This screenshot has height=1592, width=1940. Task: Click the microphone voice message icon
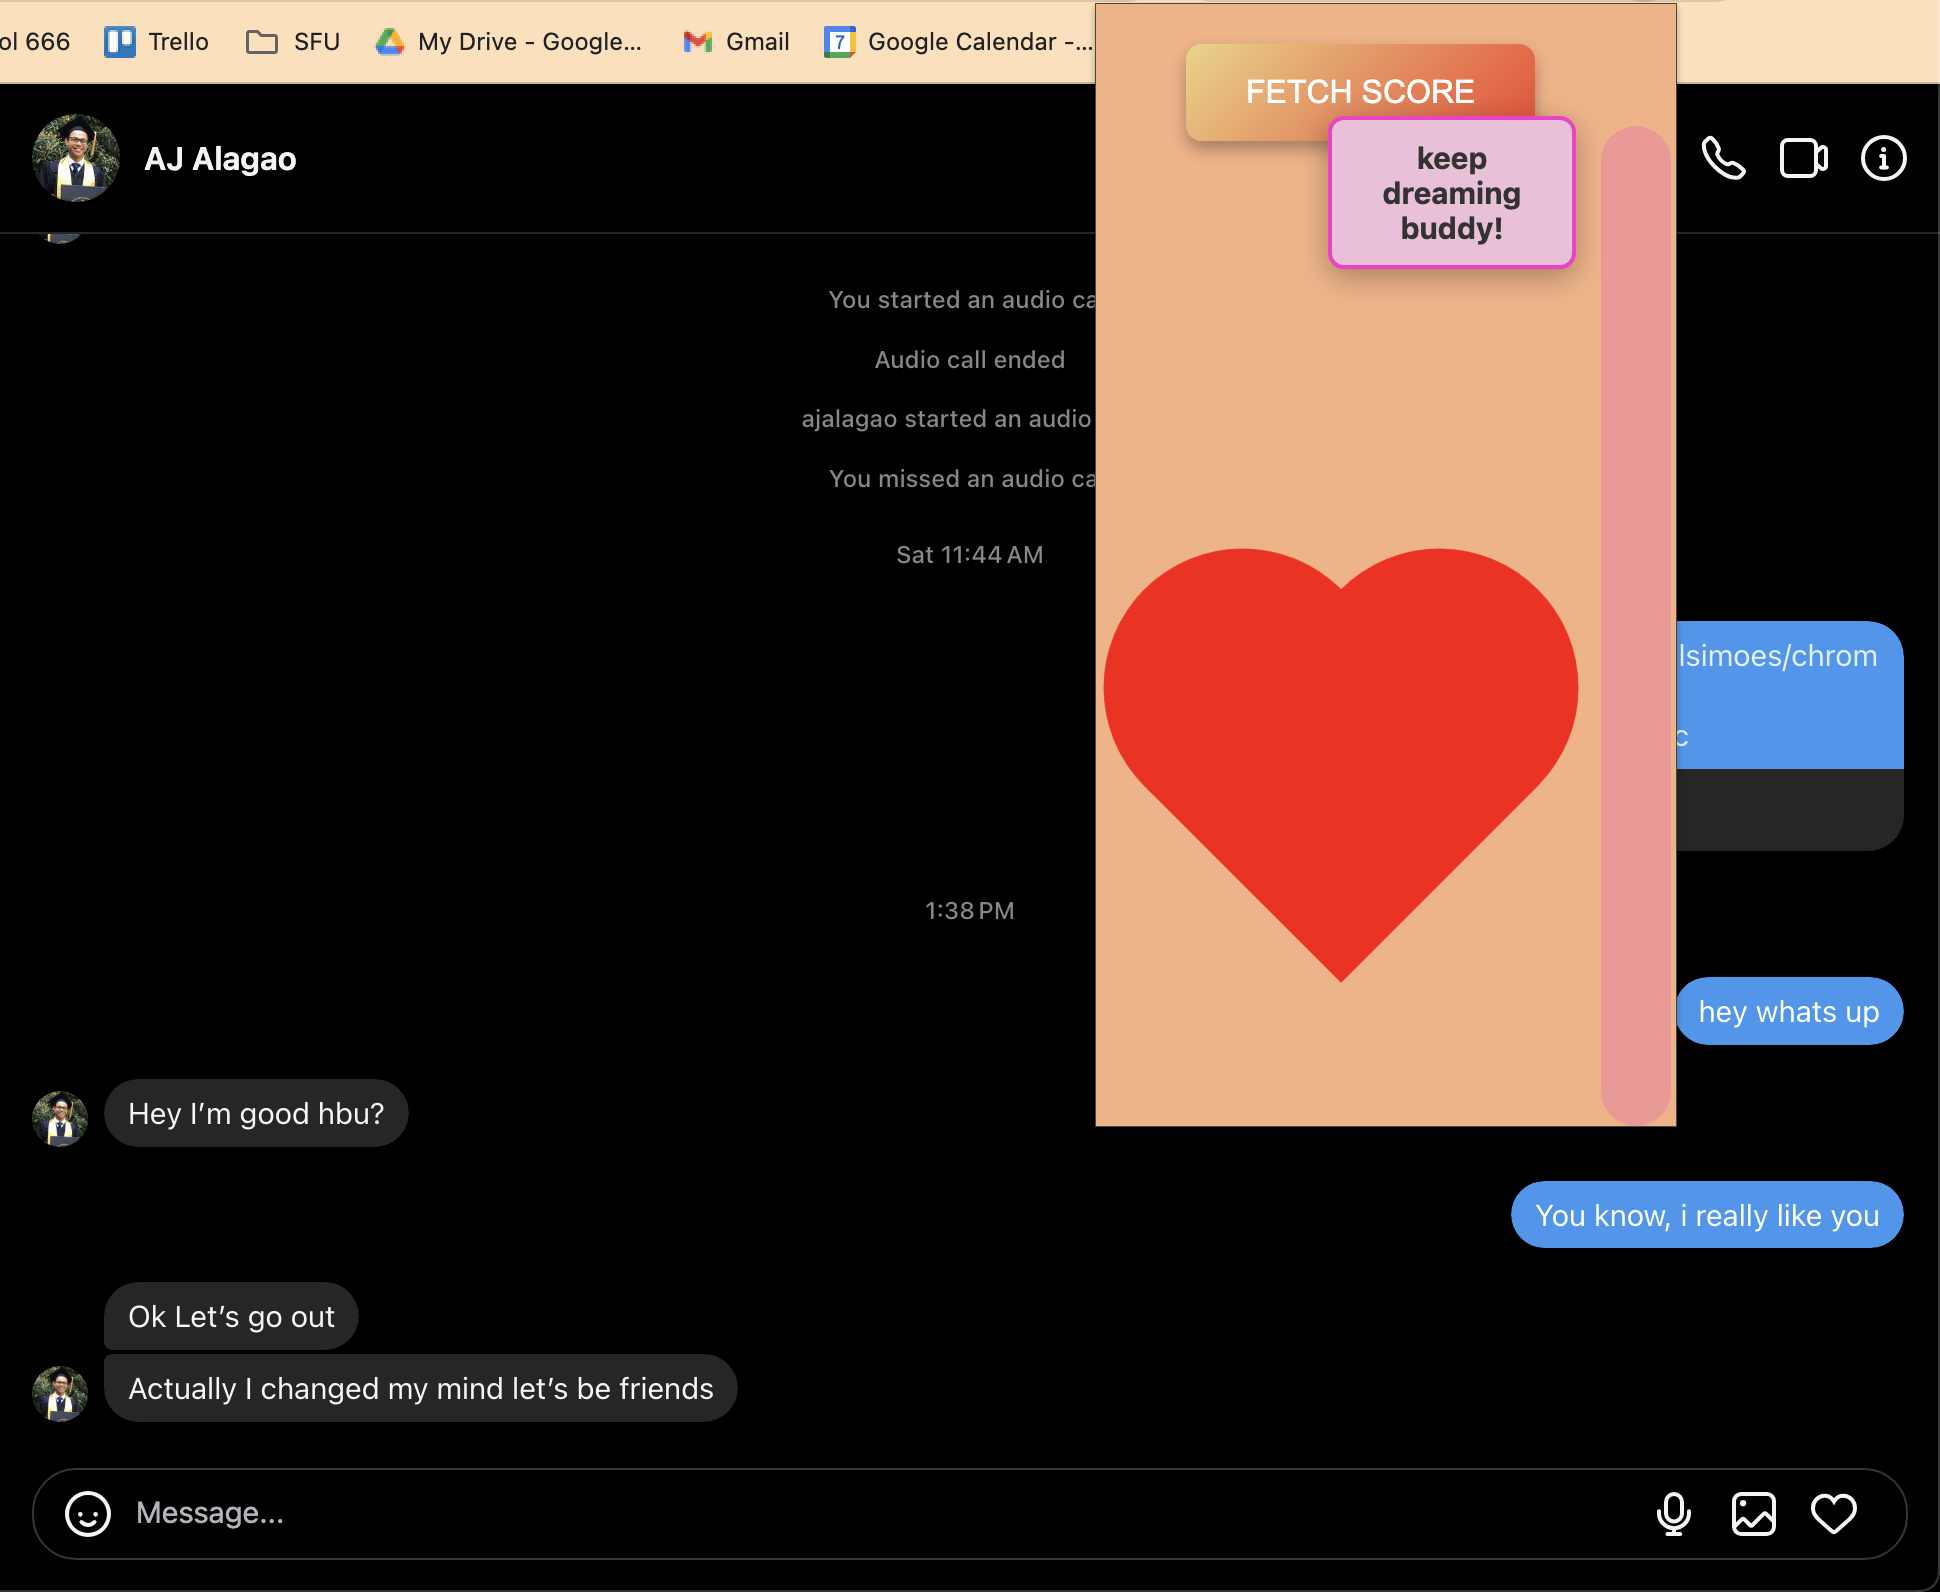pos(1673,1513)
